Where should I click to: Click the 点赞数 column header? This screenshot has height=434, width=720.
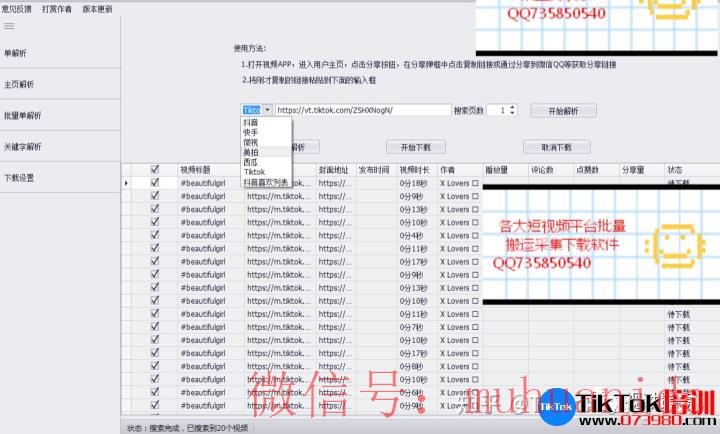point(596,170)
